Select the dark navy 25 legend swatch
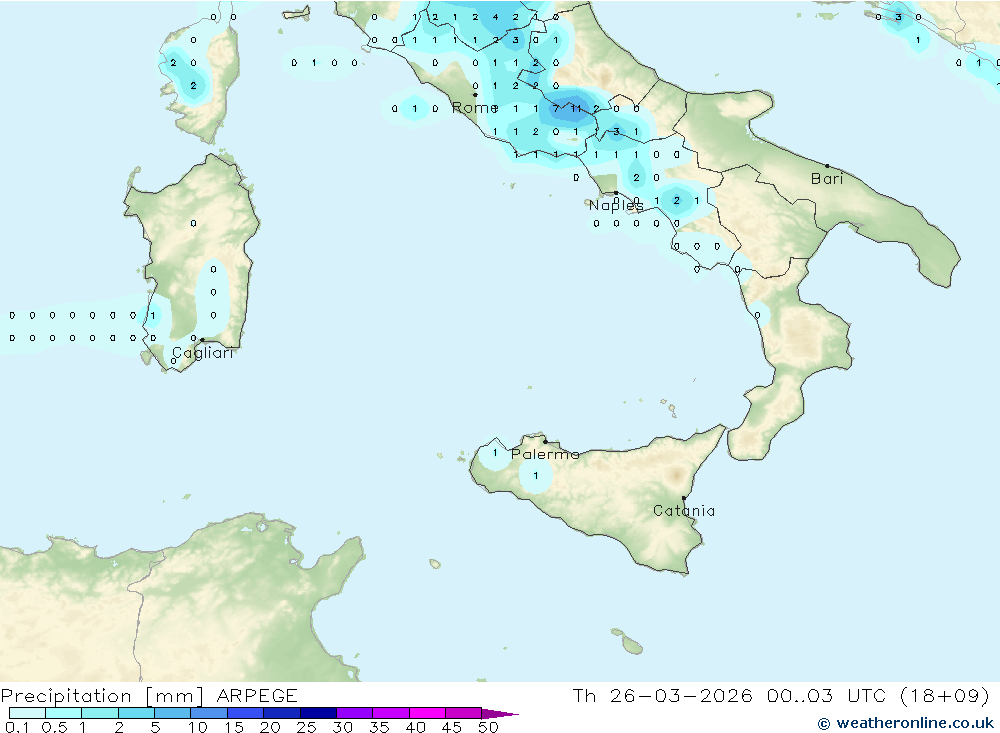The width and height of the screenshot is (1000, 733). 318,713
